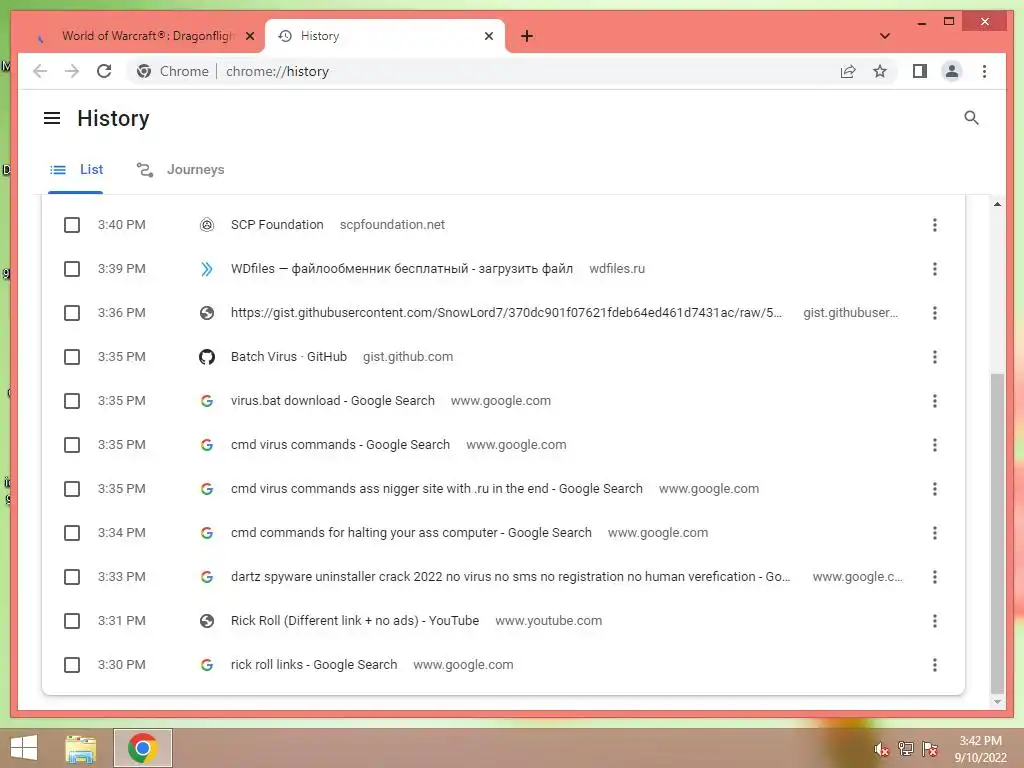Open the Windows Start button
This screenshot has height=768, width=1024.
click(x=24, y=748)
